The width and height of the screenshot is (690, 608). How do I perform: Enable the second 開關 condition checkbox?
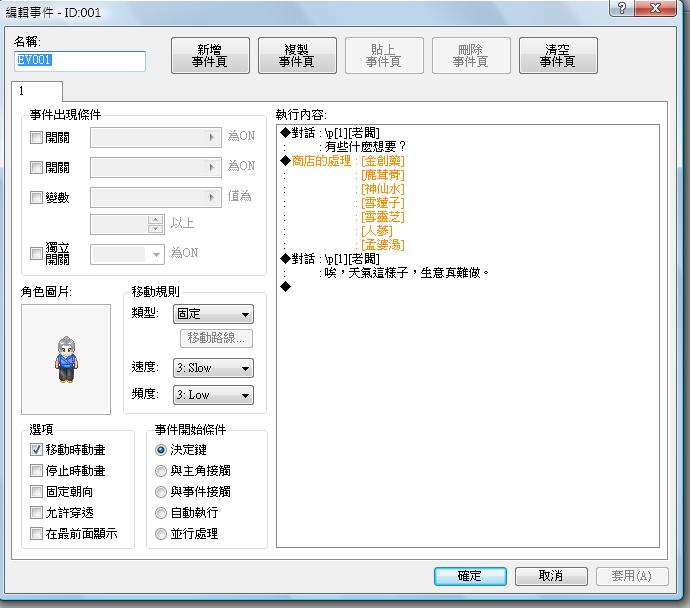[x=36, y=168]
